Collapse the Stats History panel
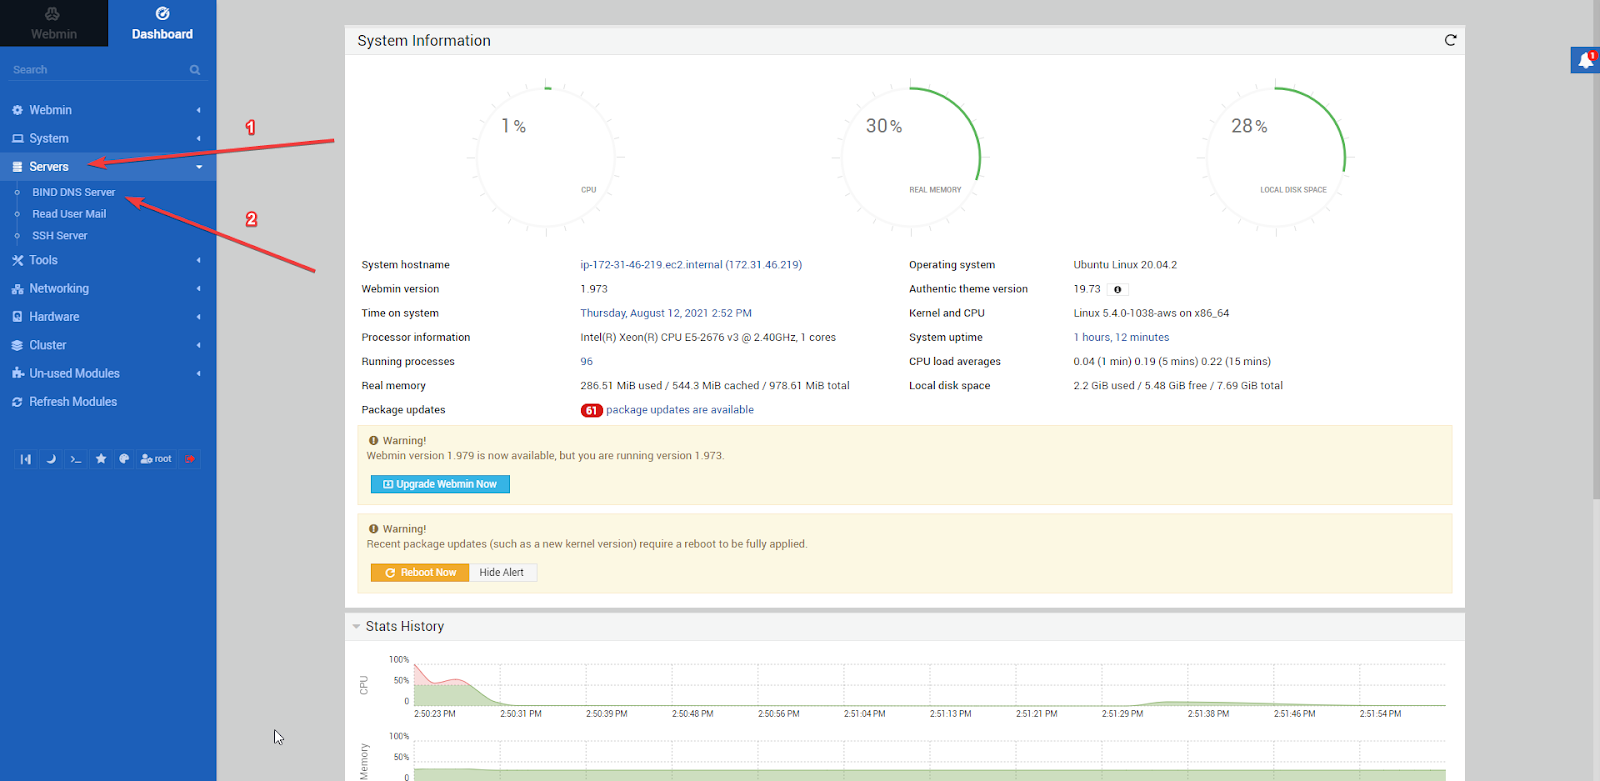 (356, 627)
